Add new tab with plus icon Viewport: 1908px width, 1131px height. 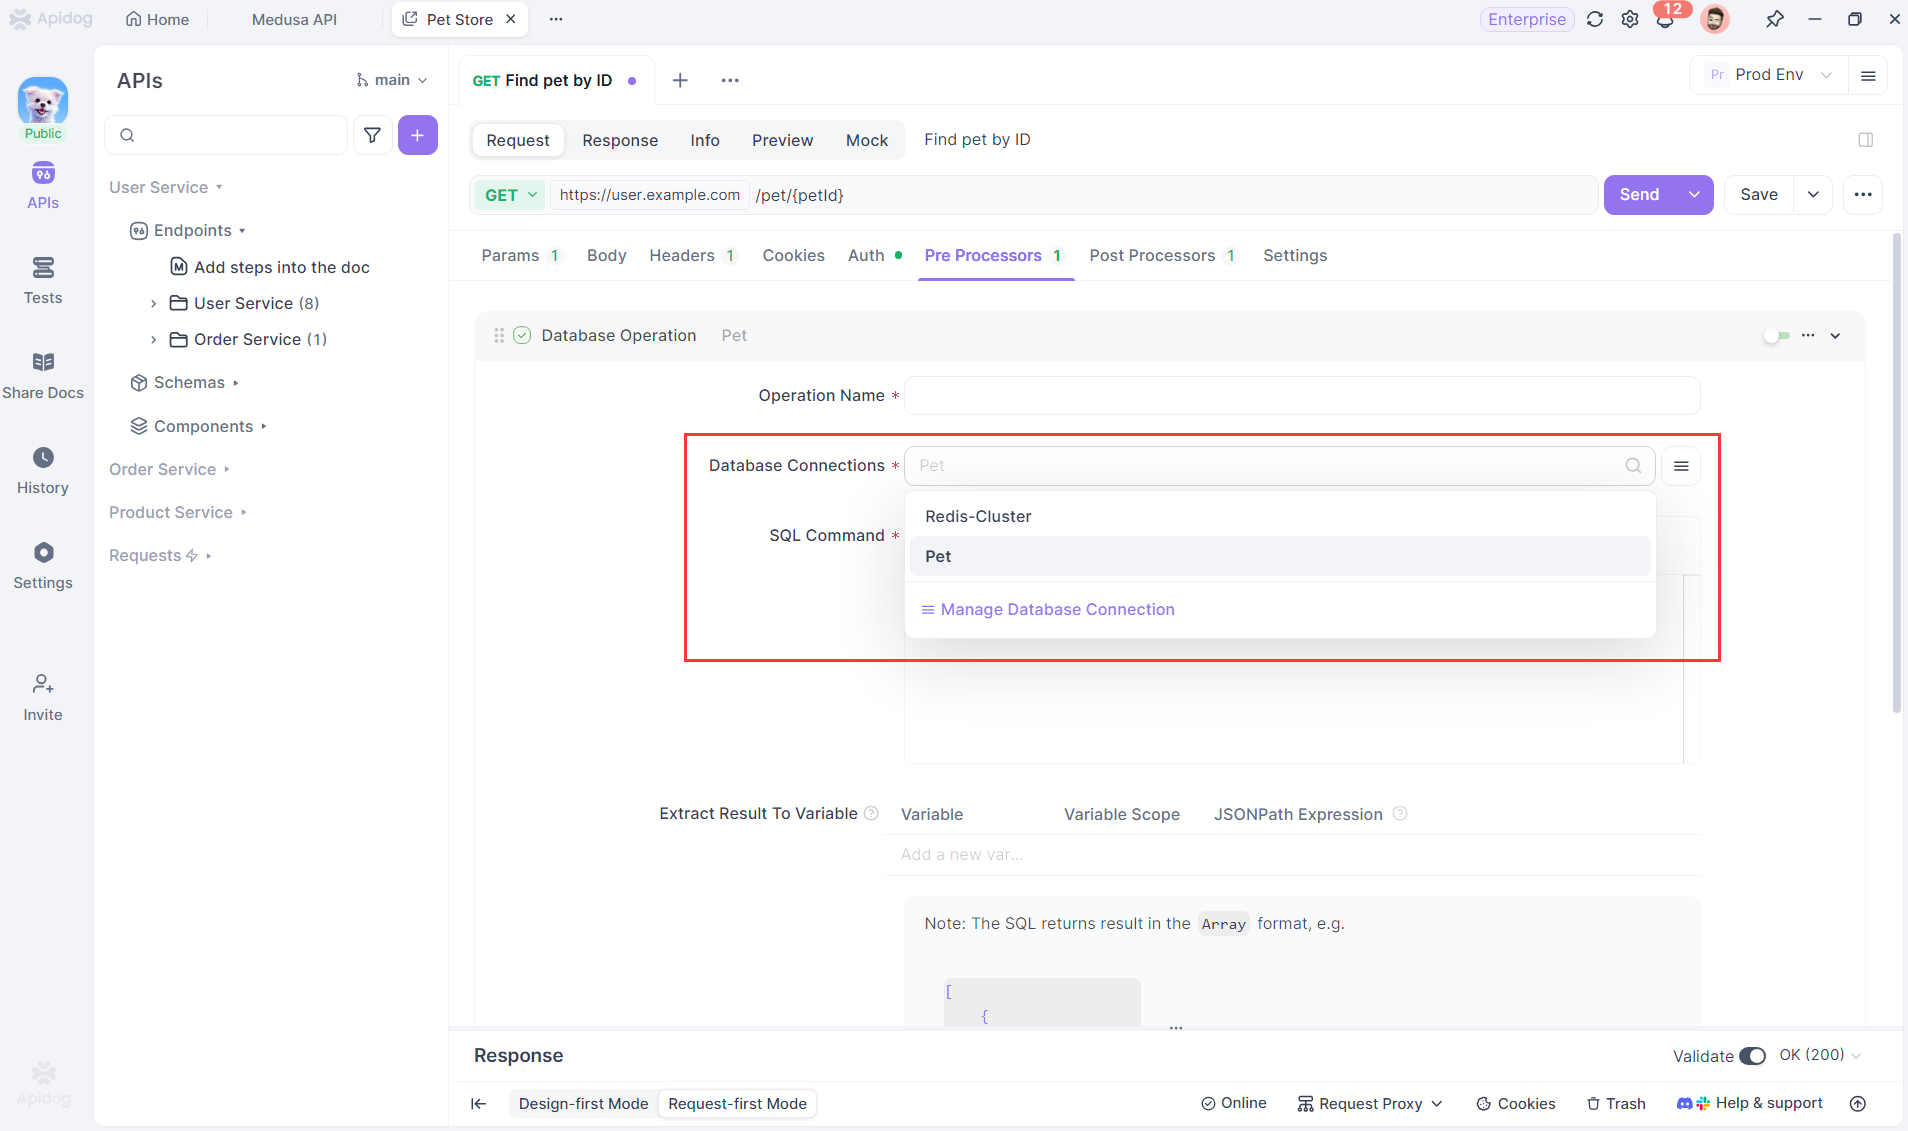pos(680,80)
